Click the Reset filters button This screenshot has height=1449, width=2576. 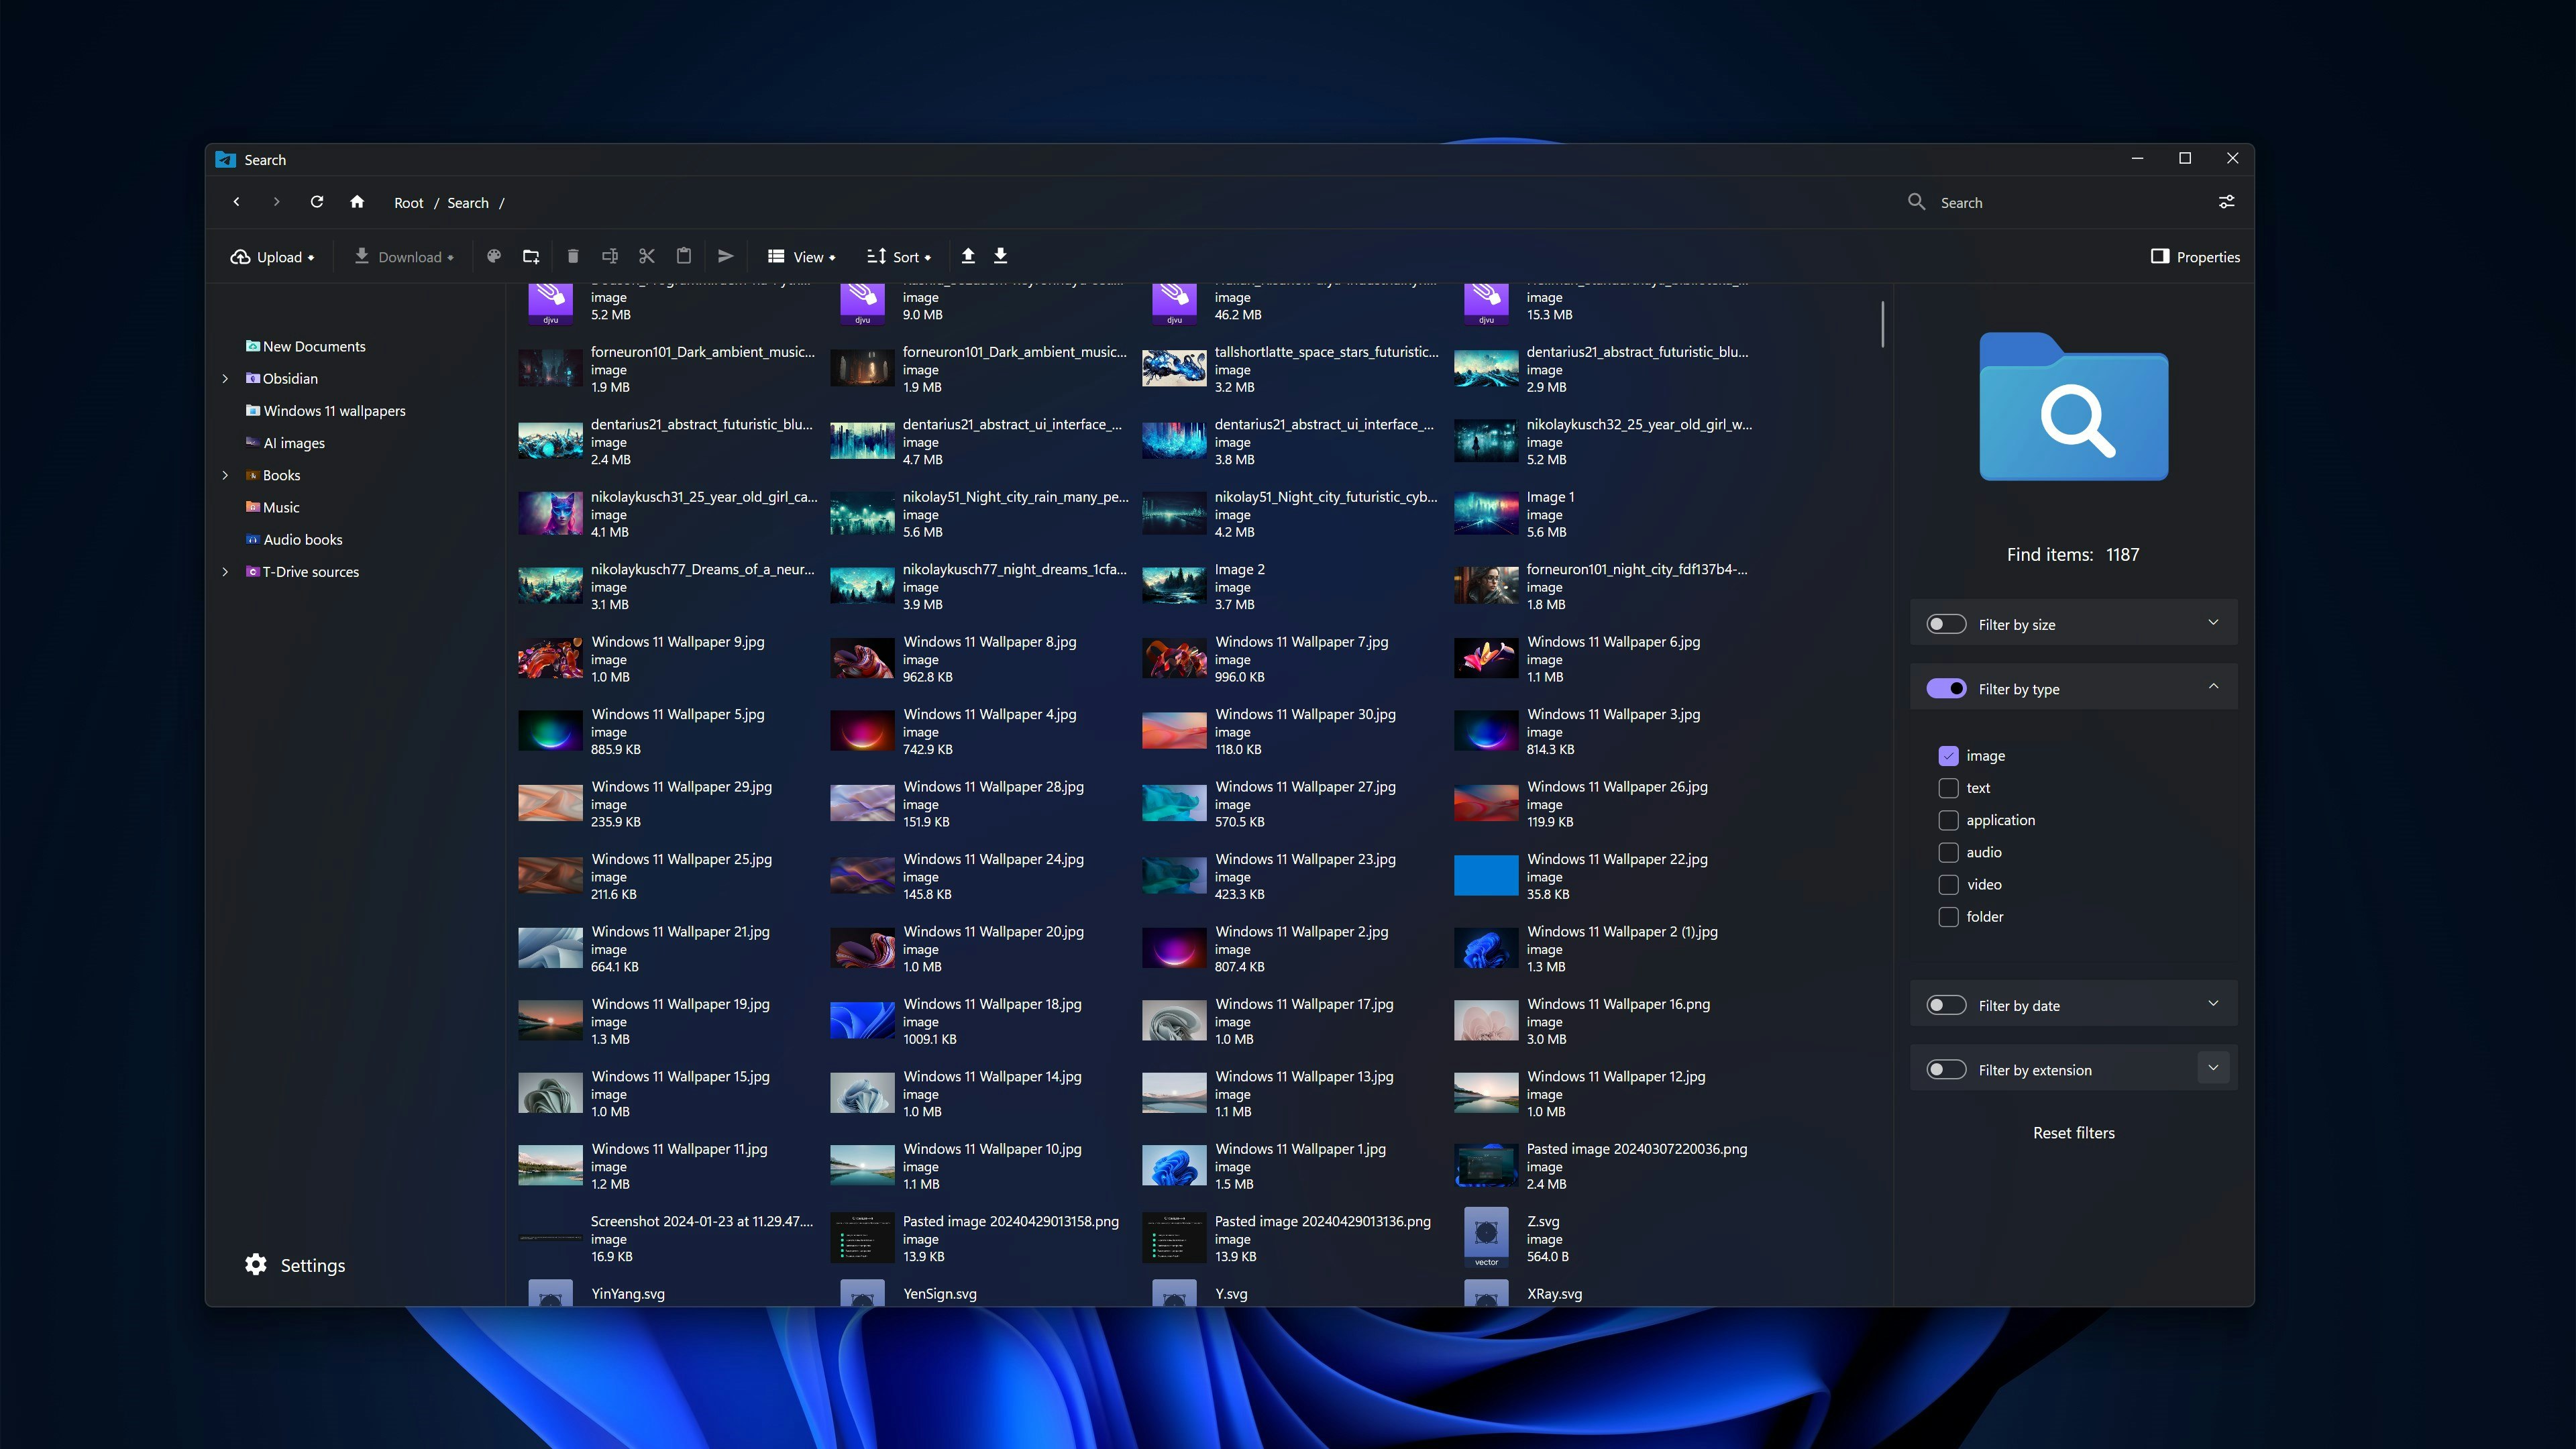point(2073,1132)
